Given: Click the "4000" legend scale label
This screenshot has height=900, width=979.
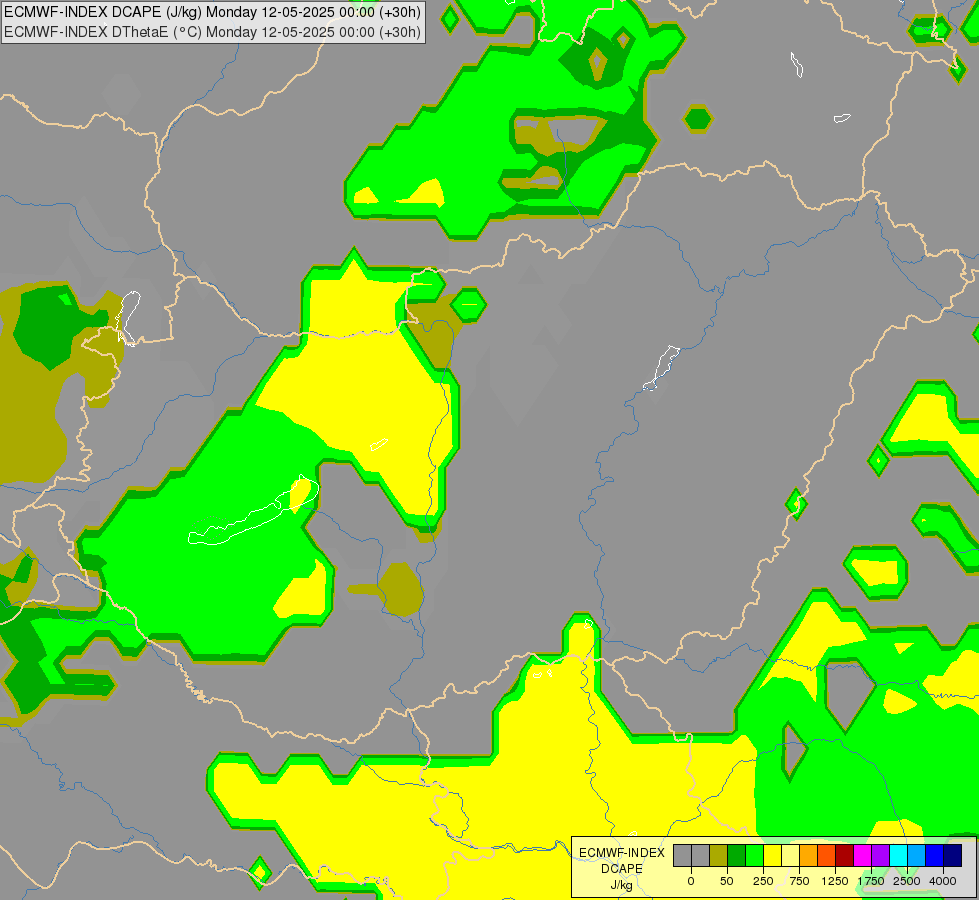Looking at the screenshot, I should pos(943,881).
